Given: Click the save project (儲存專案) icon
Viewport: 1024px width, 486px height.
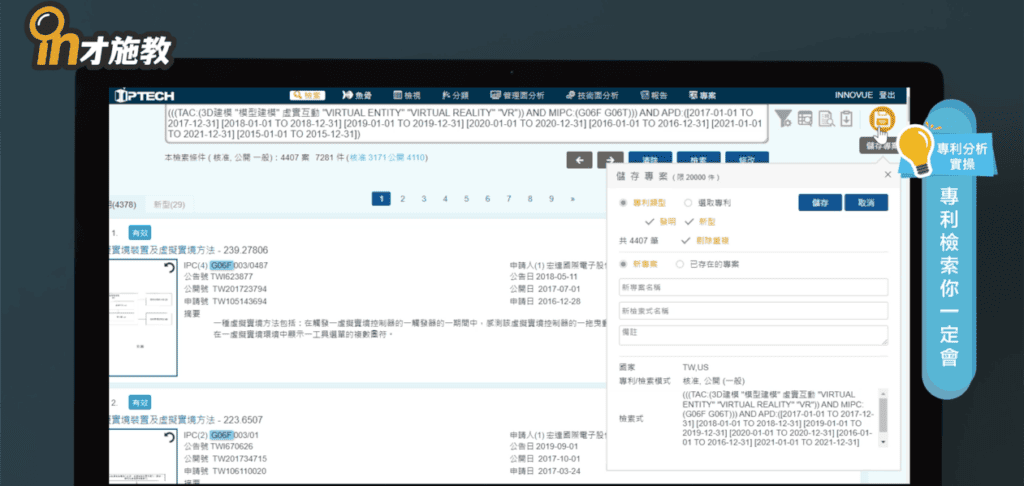Looking at the screenshot, I should [881, 119].
